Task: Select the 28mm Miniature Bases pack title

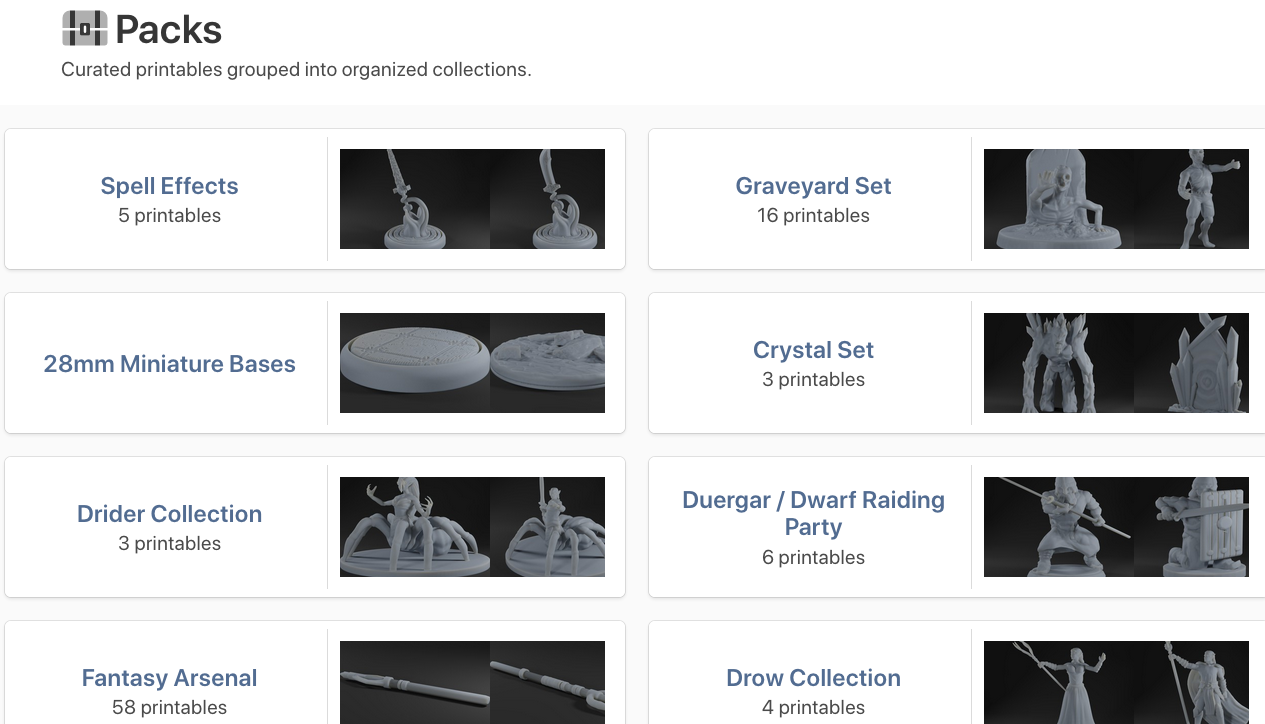Action: 169,364
